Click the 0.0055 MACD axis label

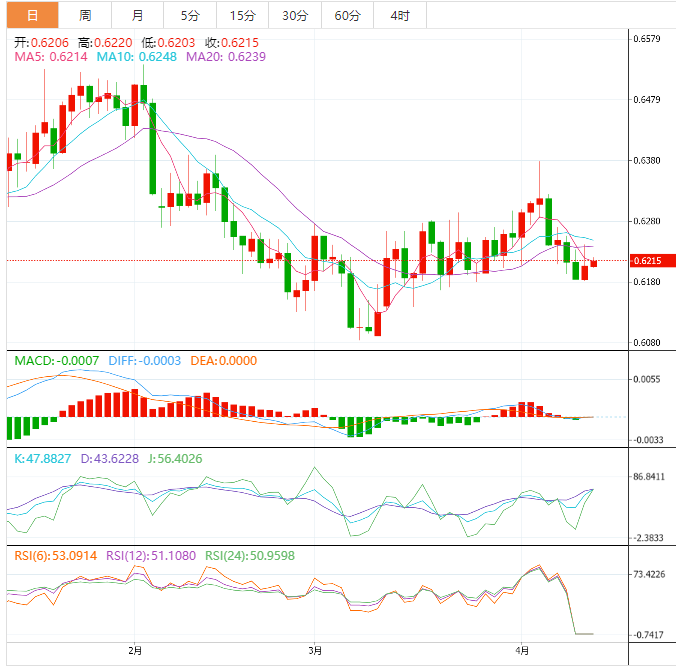[x=647, y=379]
